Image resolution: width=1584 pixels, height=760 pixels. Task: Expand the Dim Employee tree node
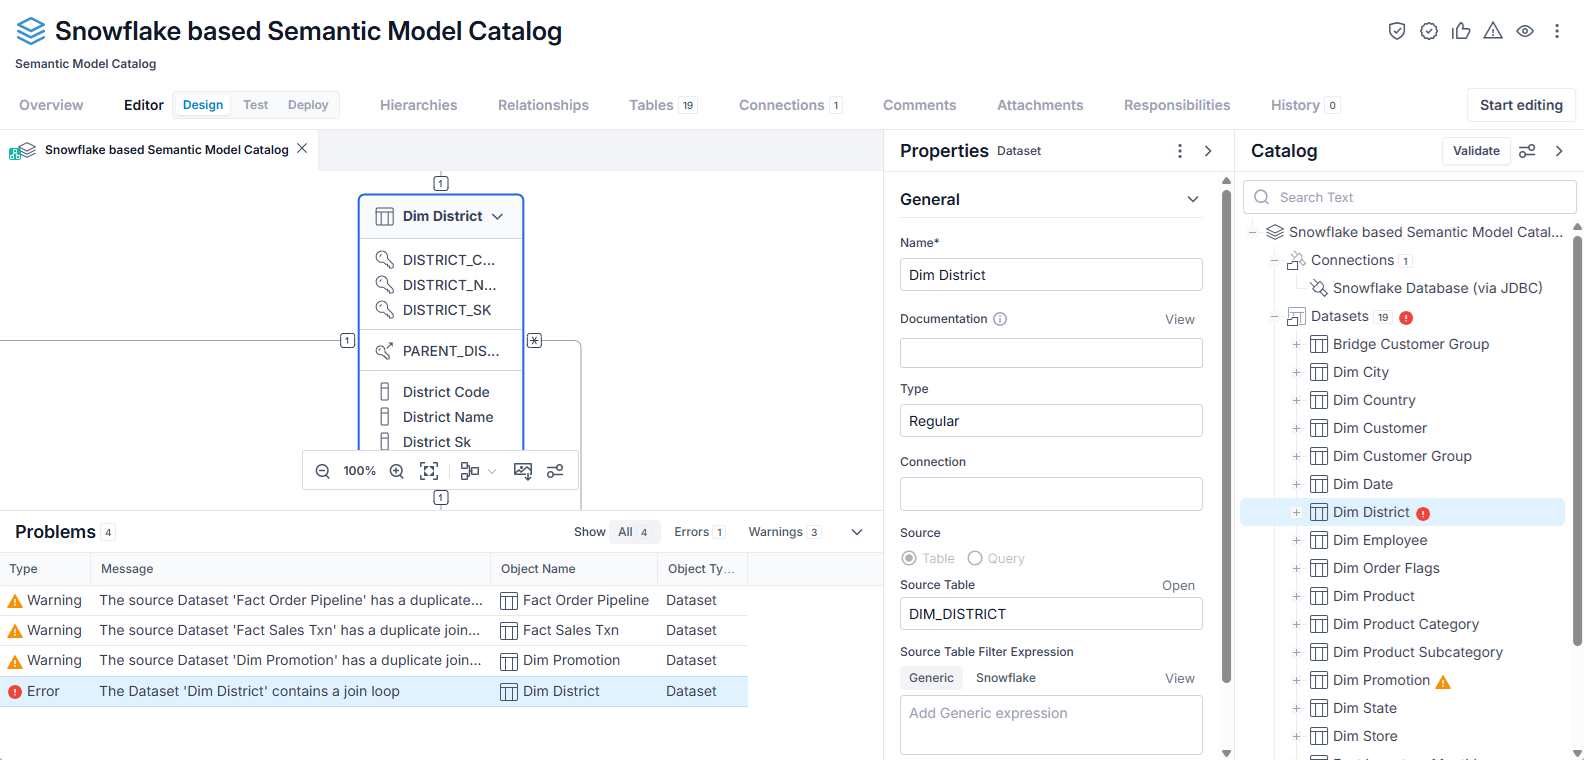click(x=1297, y=541)
